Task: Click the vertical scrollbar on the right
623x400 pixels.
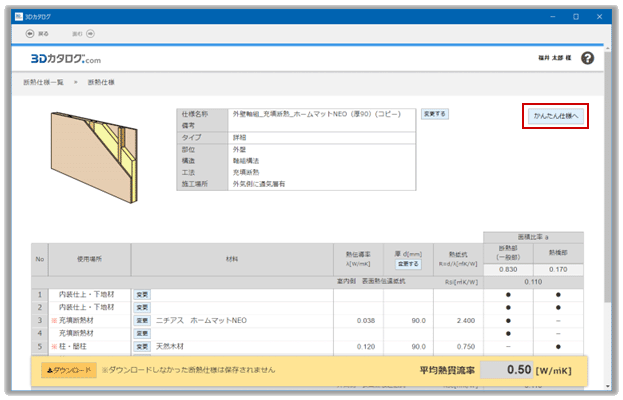Action: click(x=609, y=200)
